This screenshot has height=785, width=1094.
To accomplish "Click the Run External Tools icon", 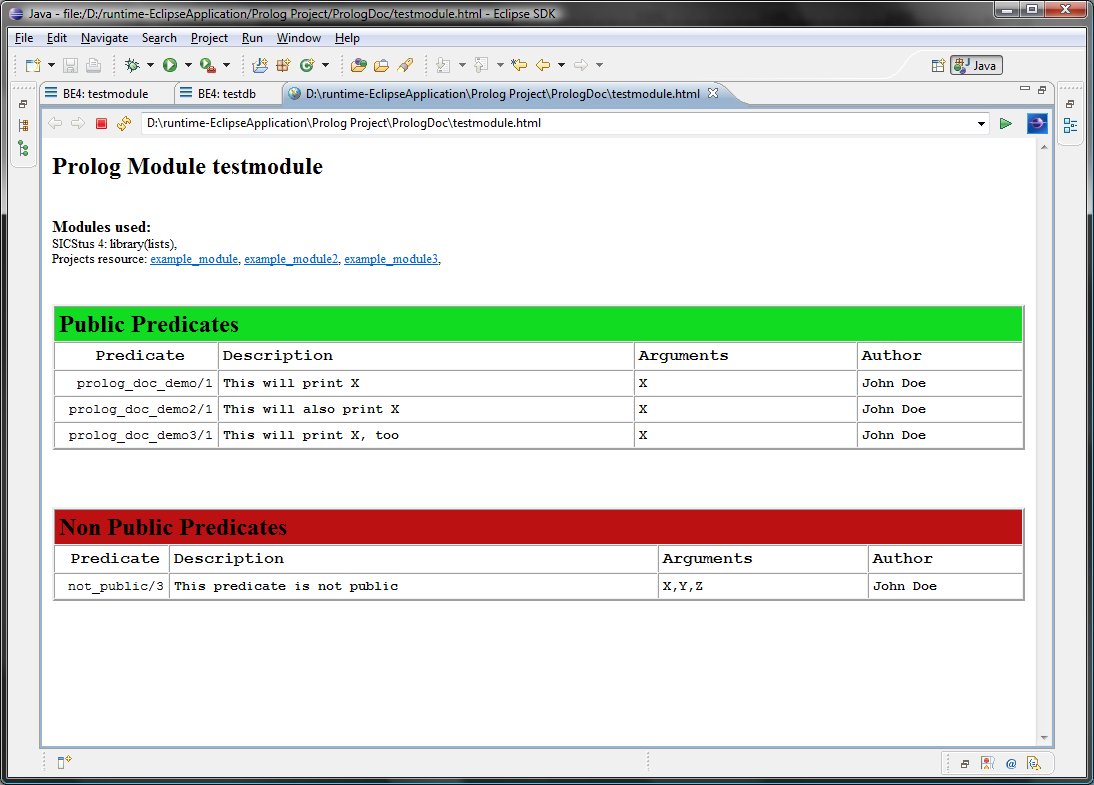I will [x=207, y=65].
